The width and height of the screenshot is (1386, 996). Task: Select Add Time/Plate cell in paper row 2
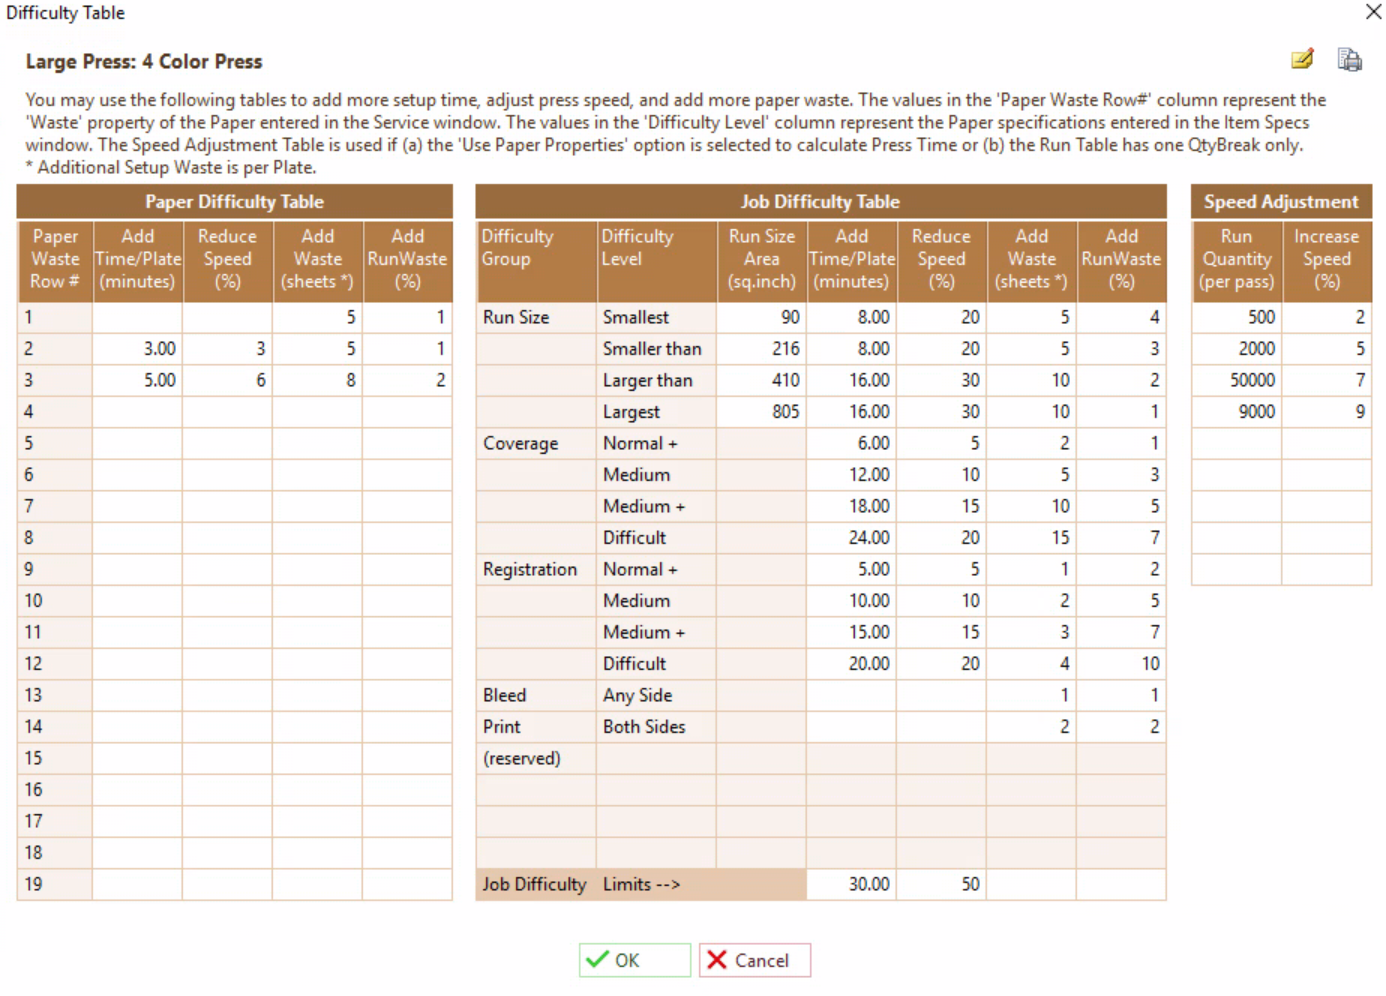(x=138, y=349)
